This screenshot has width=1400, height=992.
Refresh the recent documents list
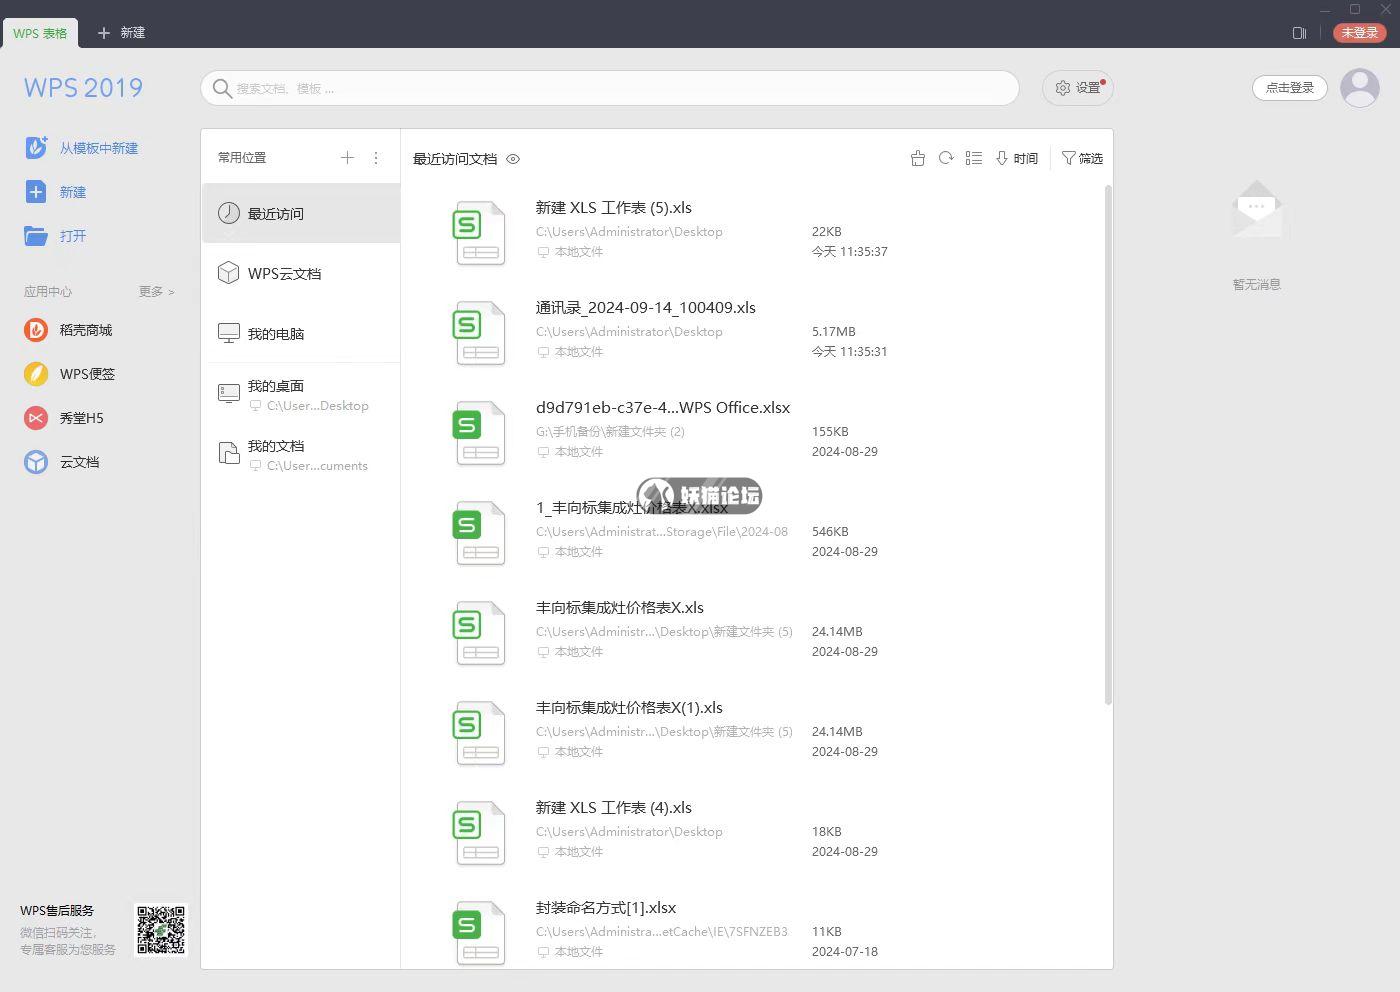point(946,158)
